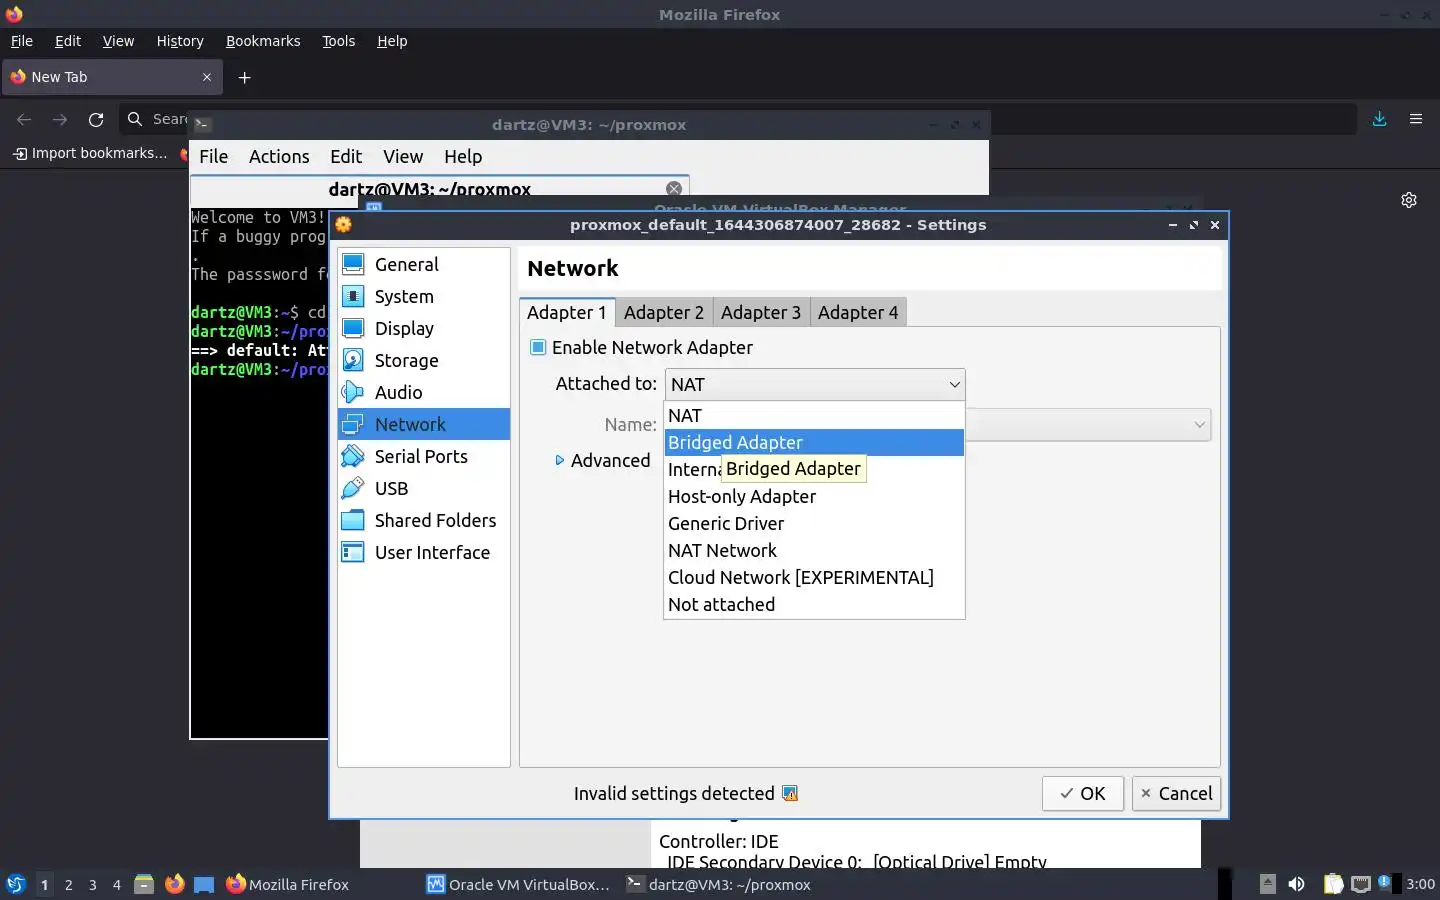Launch Firefox from taskbar quick-launch icon
1440x900 pixels.
click(174, 884)
